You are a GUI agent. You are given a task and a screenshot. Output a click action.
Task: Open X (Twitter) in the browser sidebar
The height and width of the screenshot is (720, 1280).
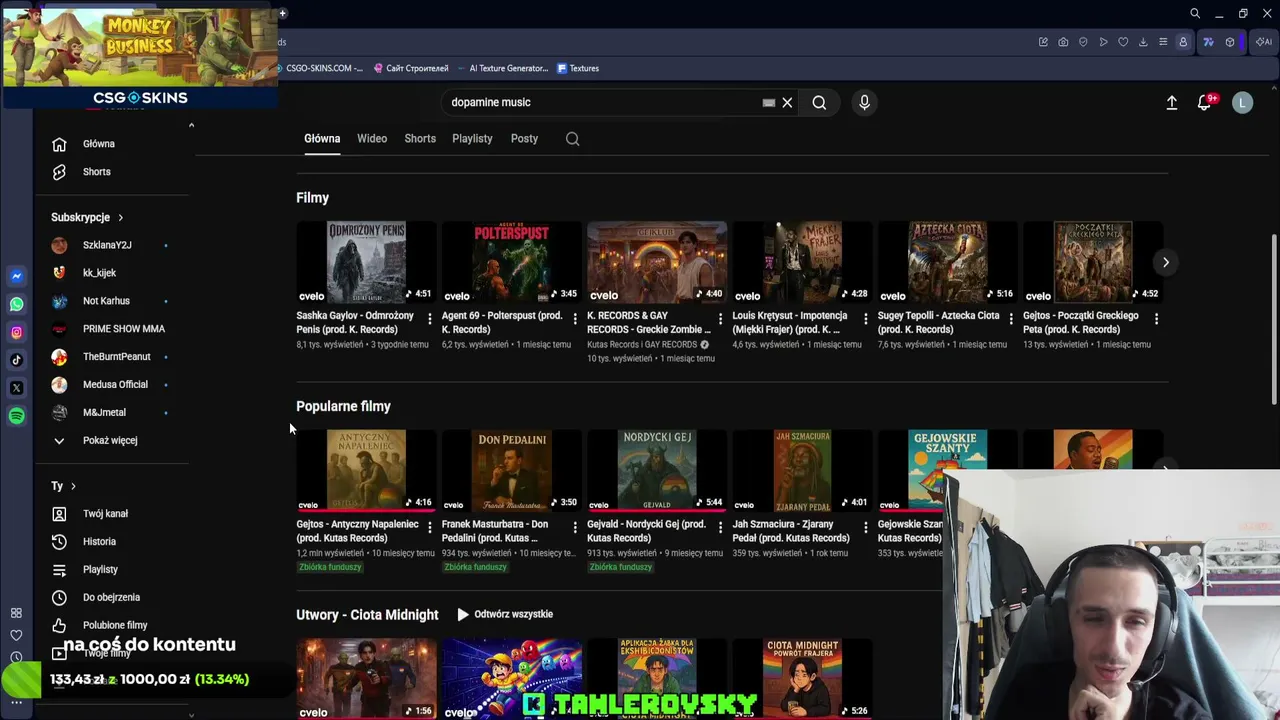point(16,388)
